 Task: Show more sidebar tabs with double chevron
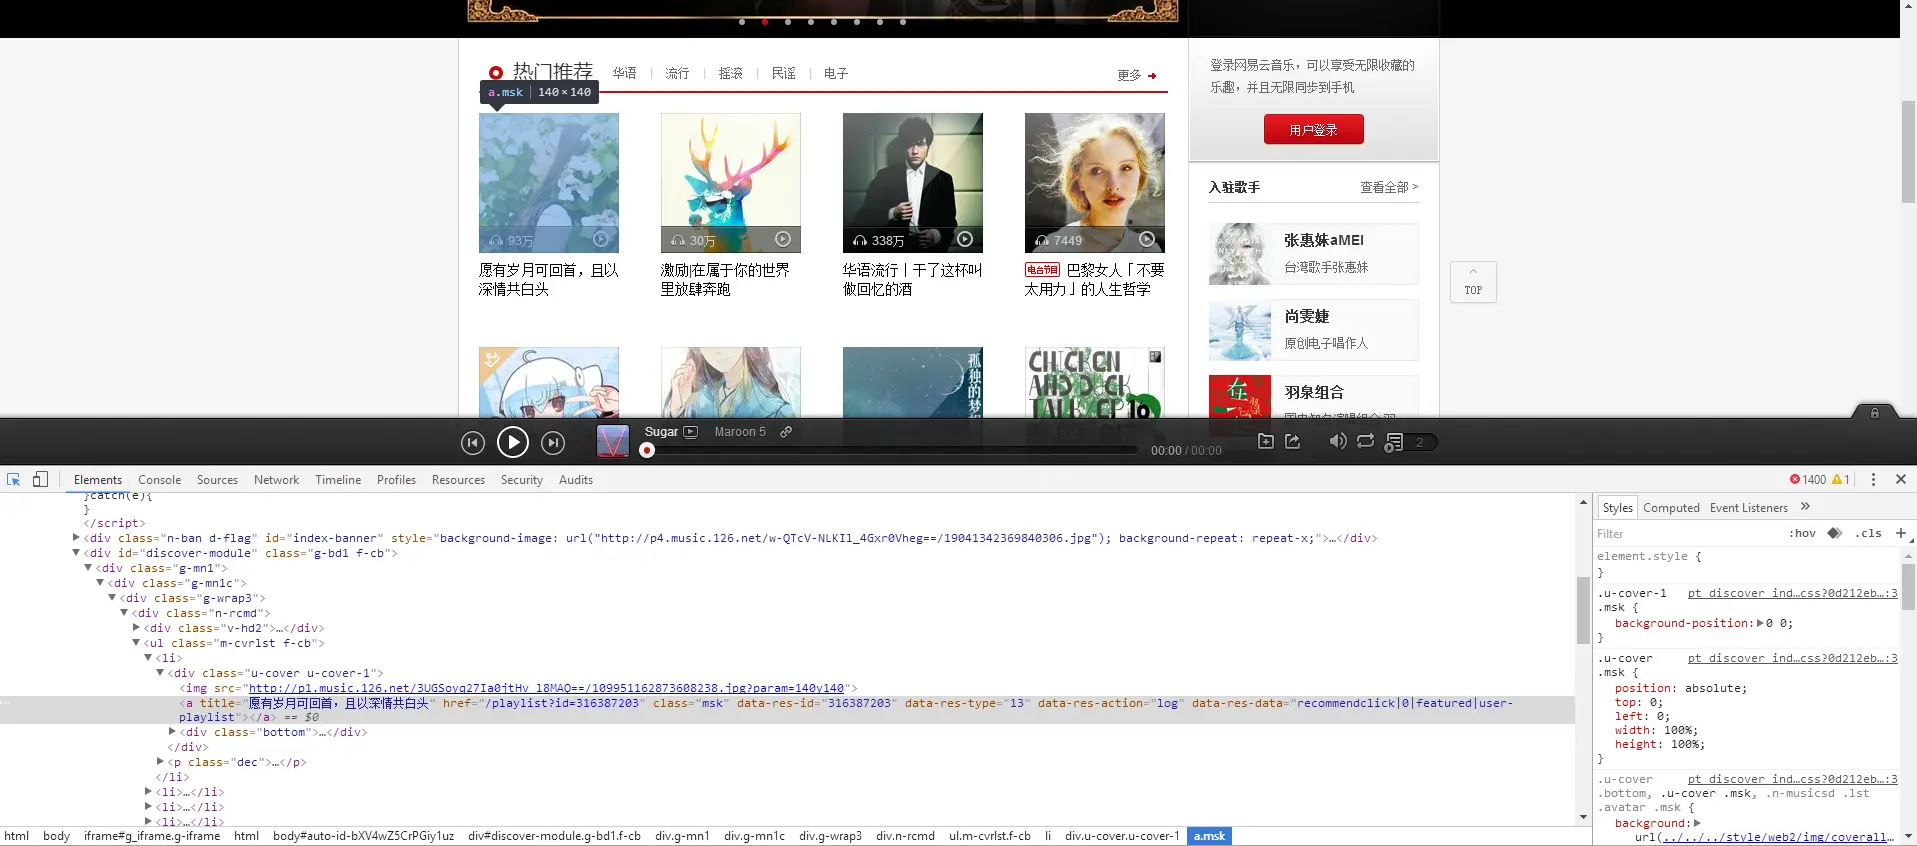point(1805,507)
